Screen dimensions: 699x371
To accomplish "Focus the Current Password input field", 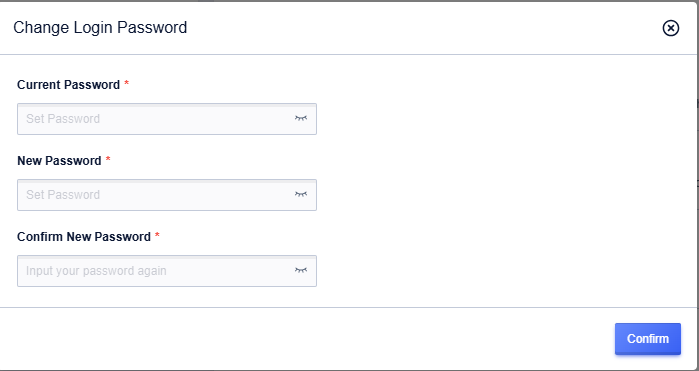I will [x=167, y=119].
